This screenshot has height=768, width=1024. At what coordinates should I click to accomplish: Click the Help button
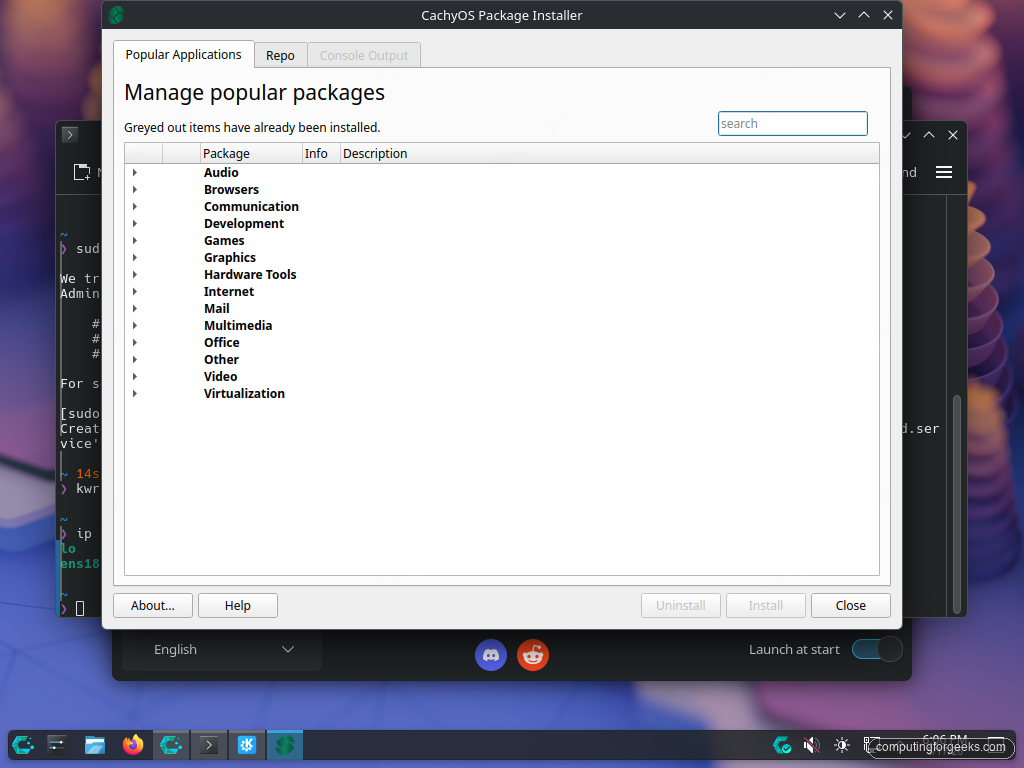(238, 605)
